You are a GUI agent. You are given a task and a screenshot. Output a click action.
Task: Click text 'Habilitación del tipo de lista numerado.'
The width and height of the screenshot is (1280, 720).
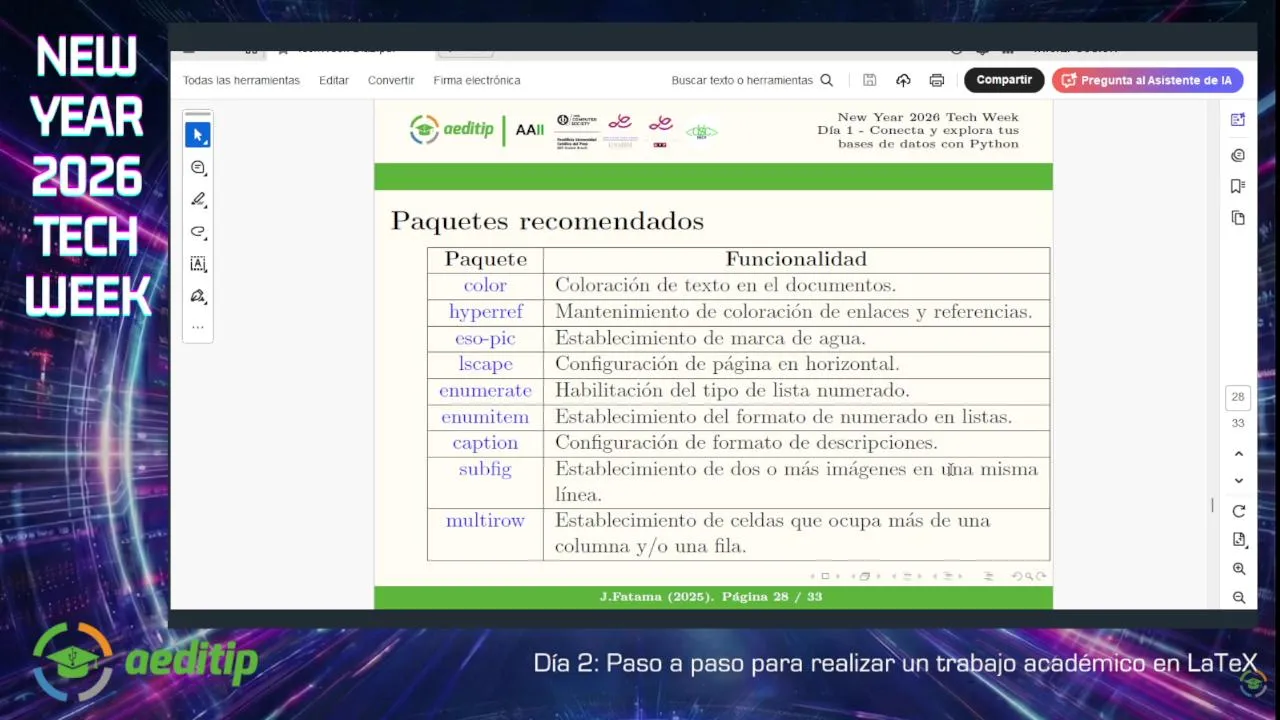coord(732,390)
